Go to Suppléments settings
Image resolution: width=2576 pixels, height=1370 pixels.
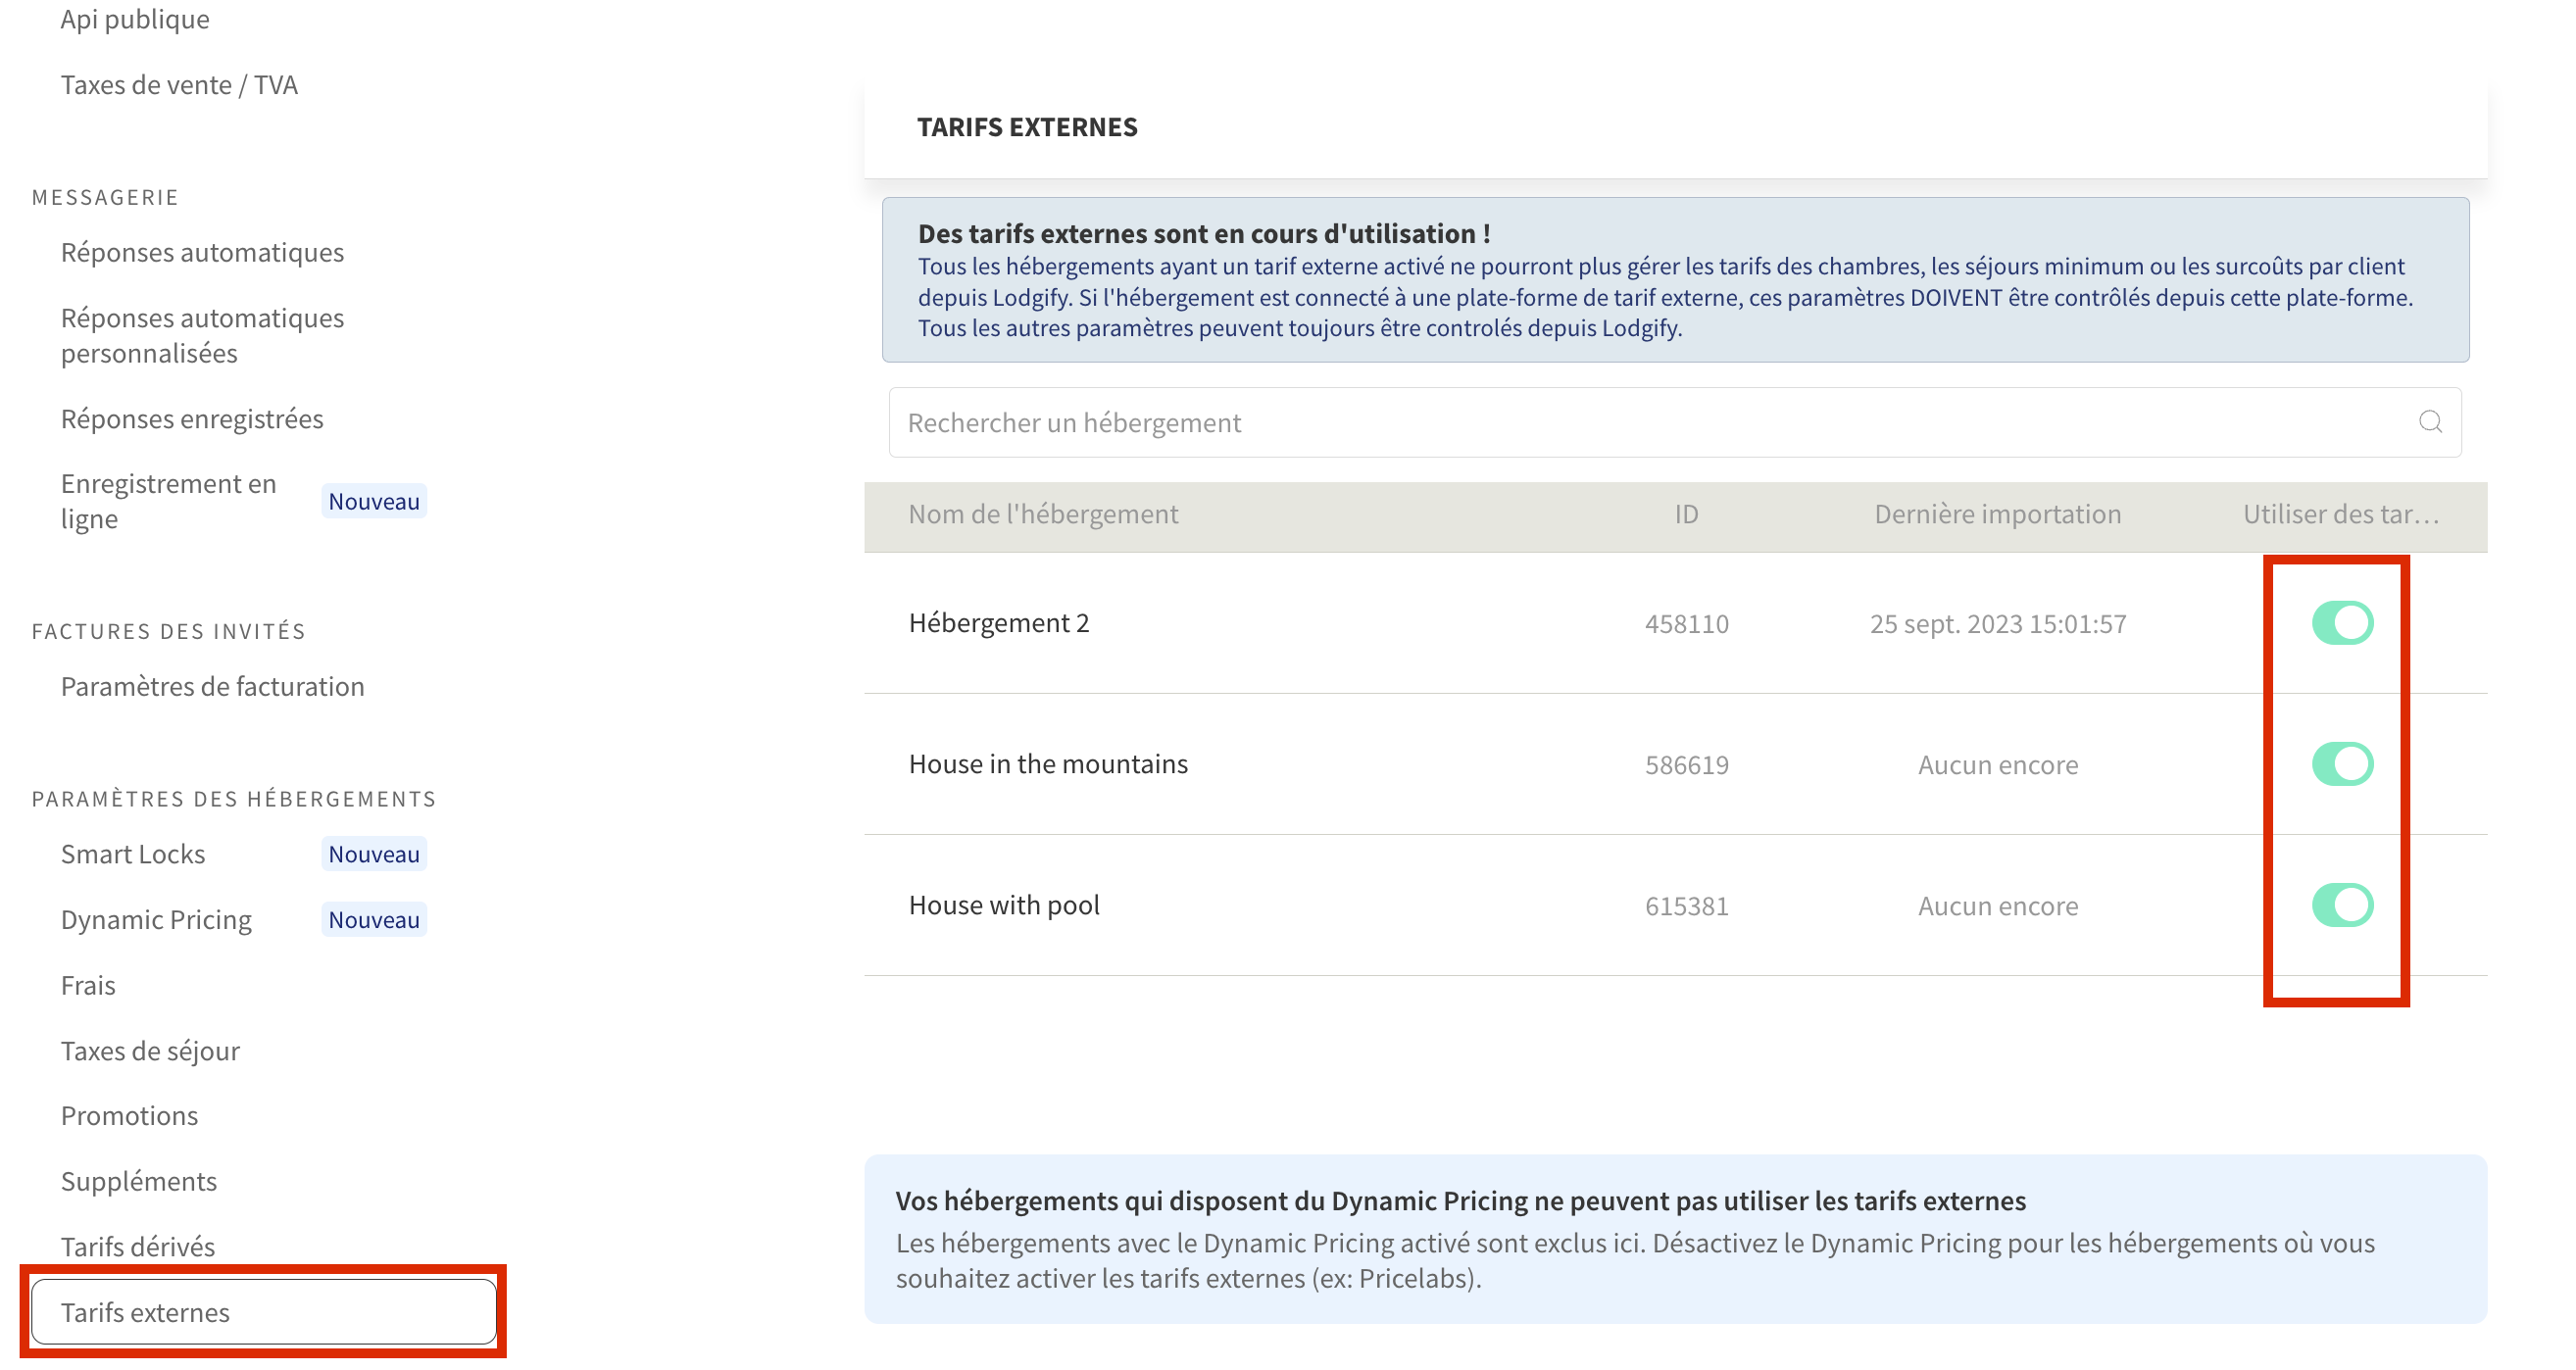click(139, 1181)
